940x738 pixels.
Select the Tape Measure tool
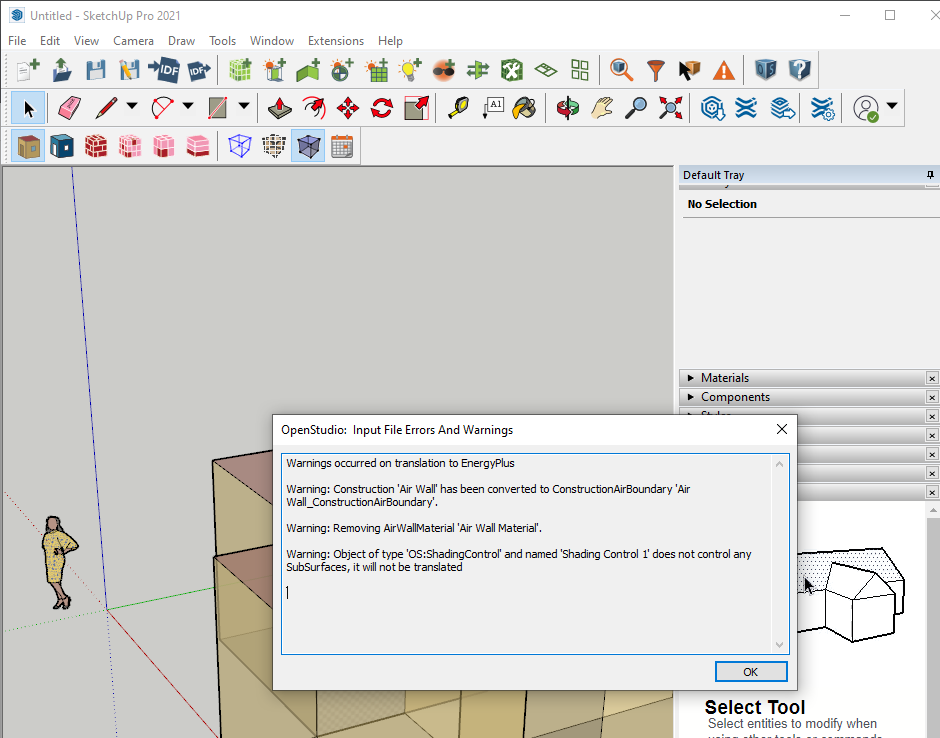(x=459, y=109)
